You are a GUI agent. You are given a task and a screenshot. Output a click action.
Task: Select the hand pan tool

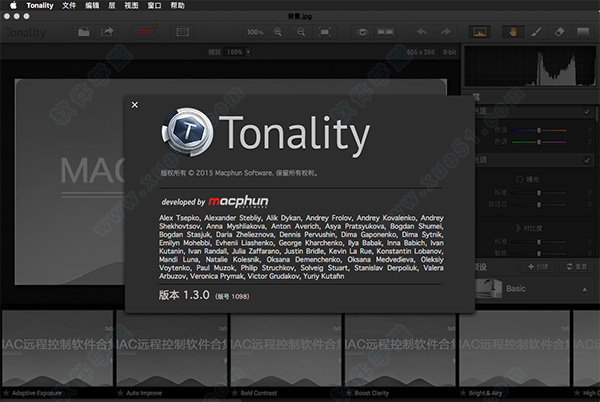point(513,32)
